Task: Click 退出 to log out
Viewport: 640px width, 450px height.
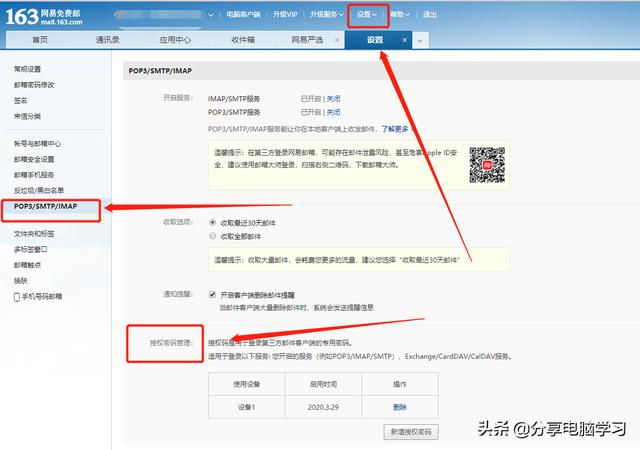Action: coord(430,14)
